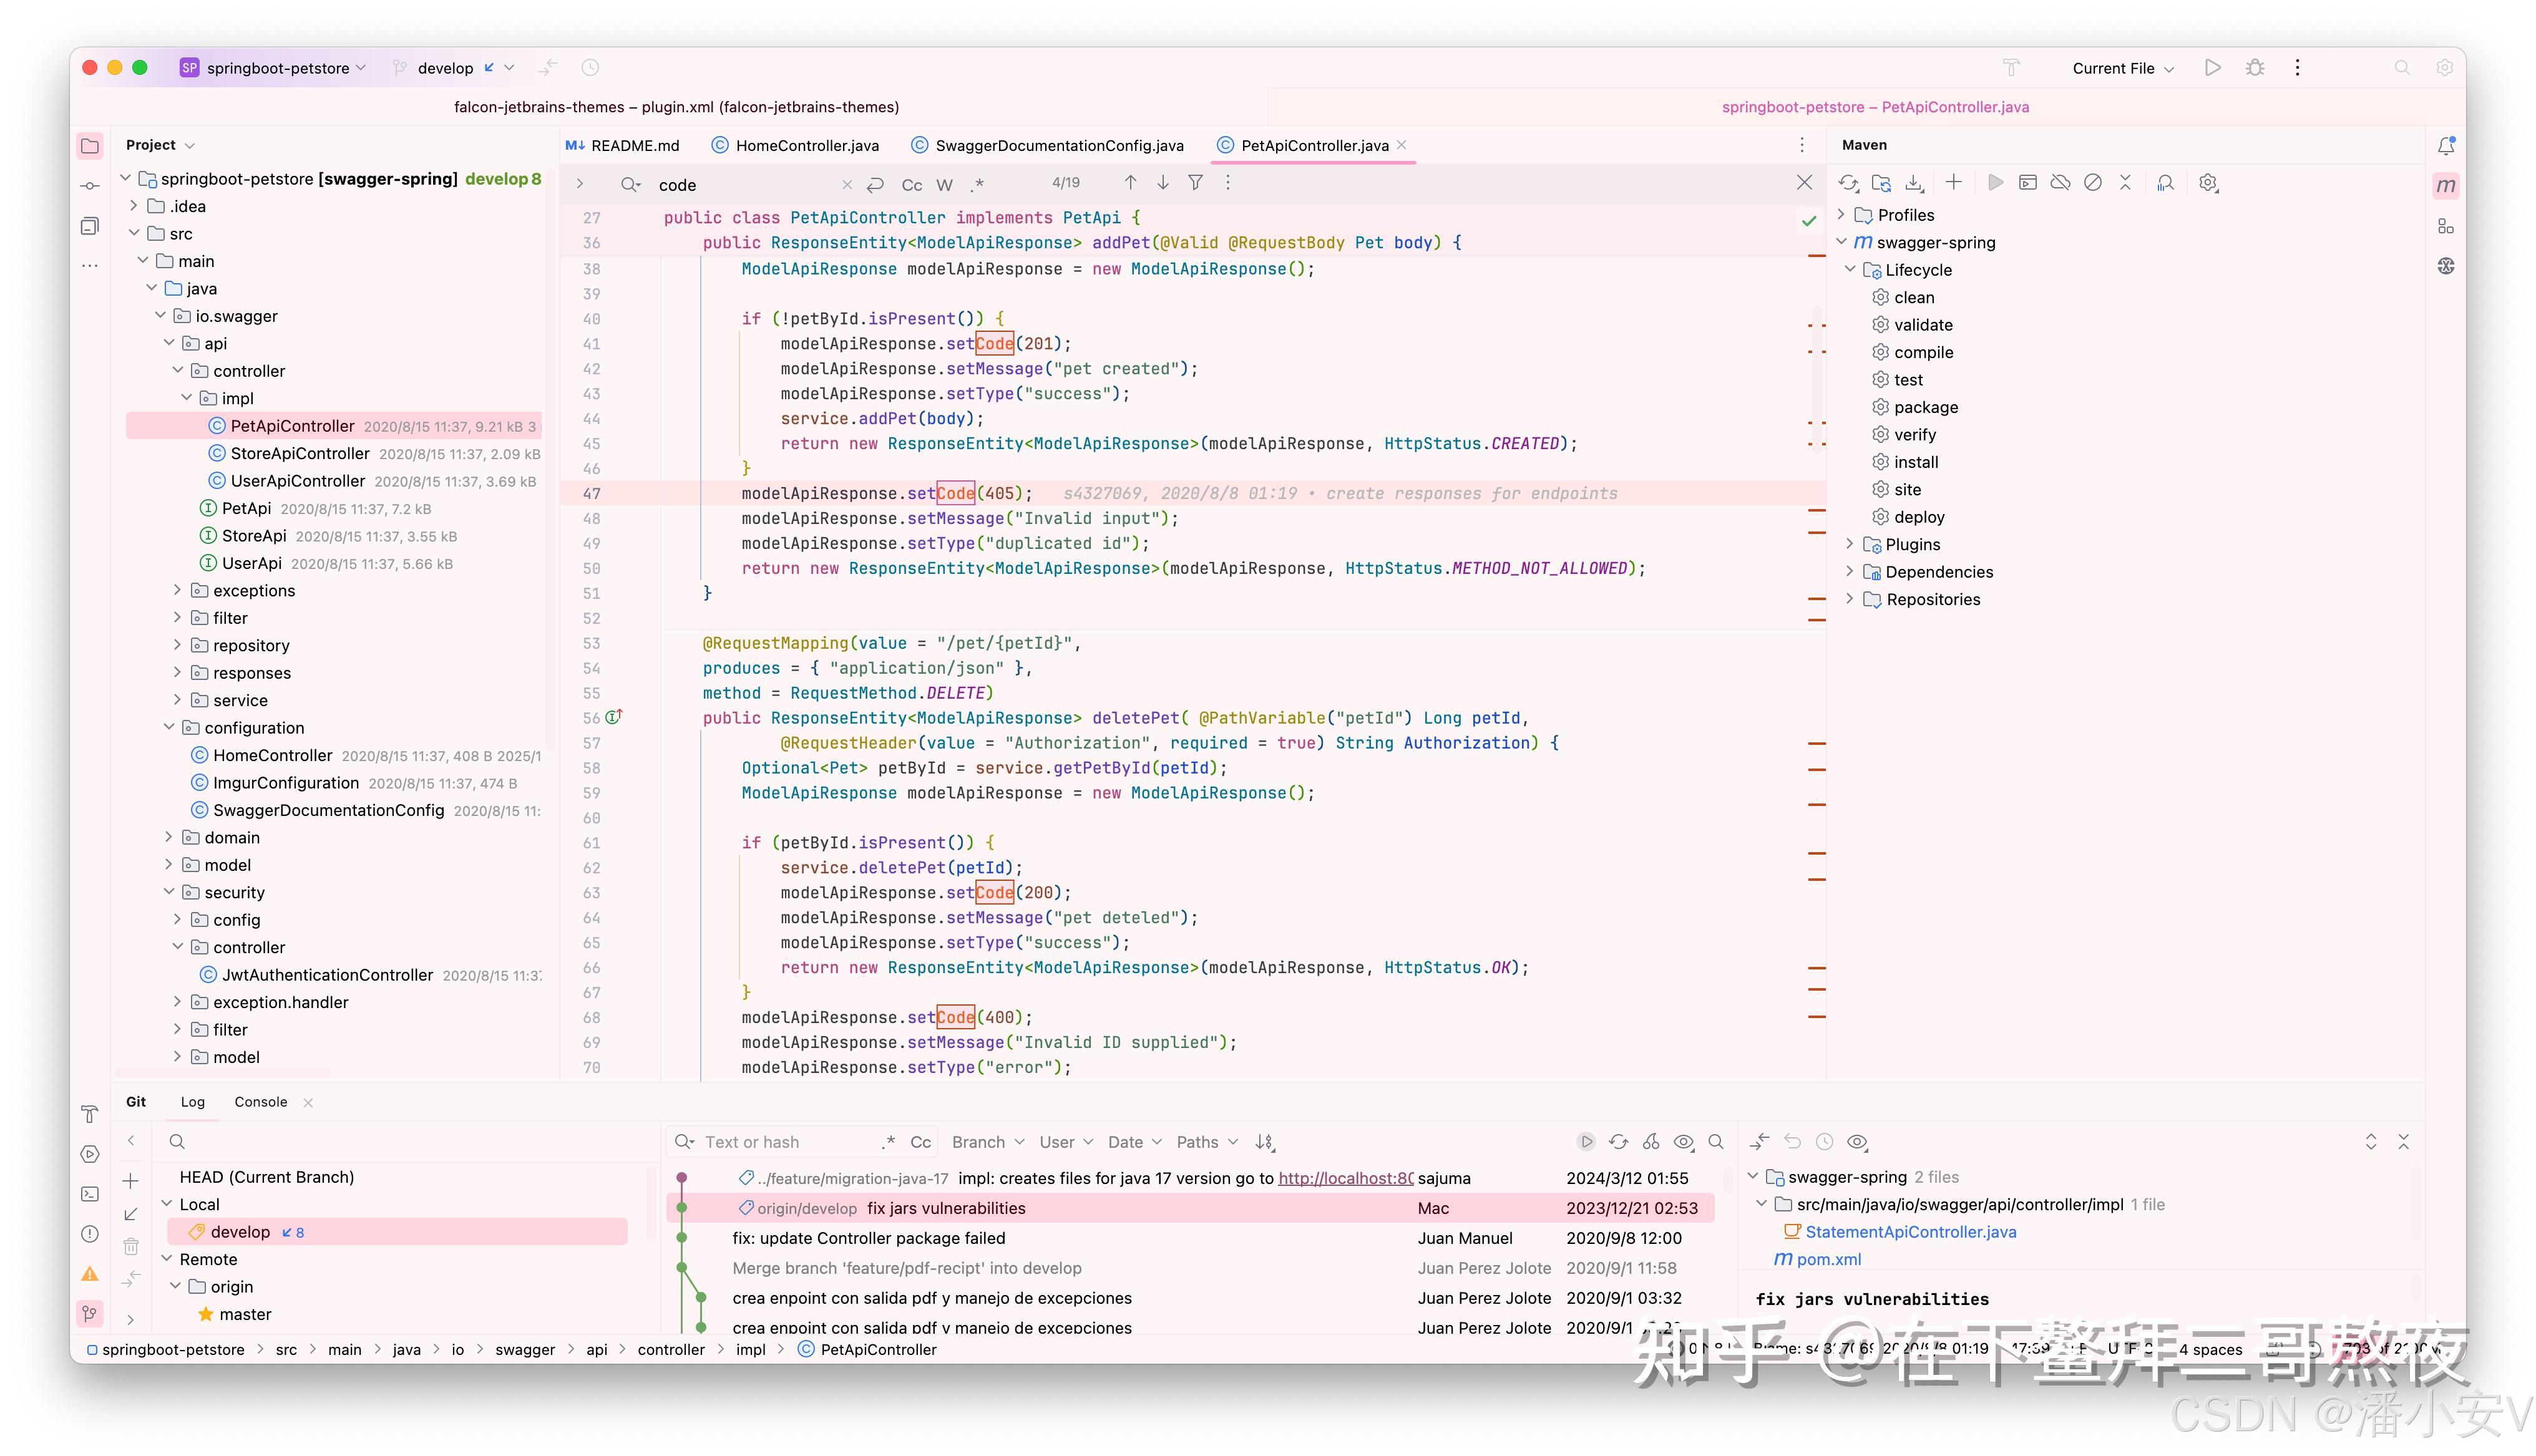2536x1456 pixels.
Task: Open the Console tab in Git panel
Action: click(260, 1102)
